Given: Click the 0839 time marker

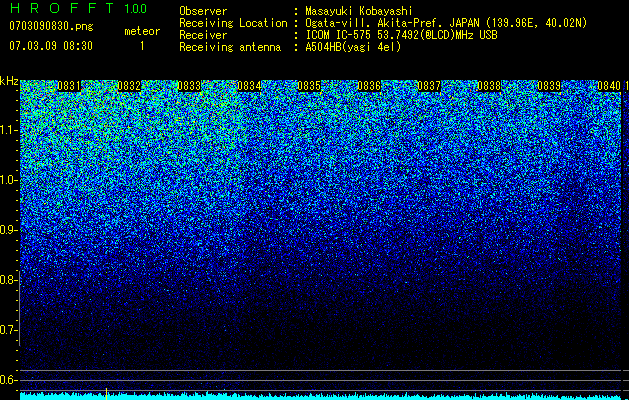Looking at the screenshot, I should (549, 86).
